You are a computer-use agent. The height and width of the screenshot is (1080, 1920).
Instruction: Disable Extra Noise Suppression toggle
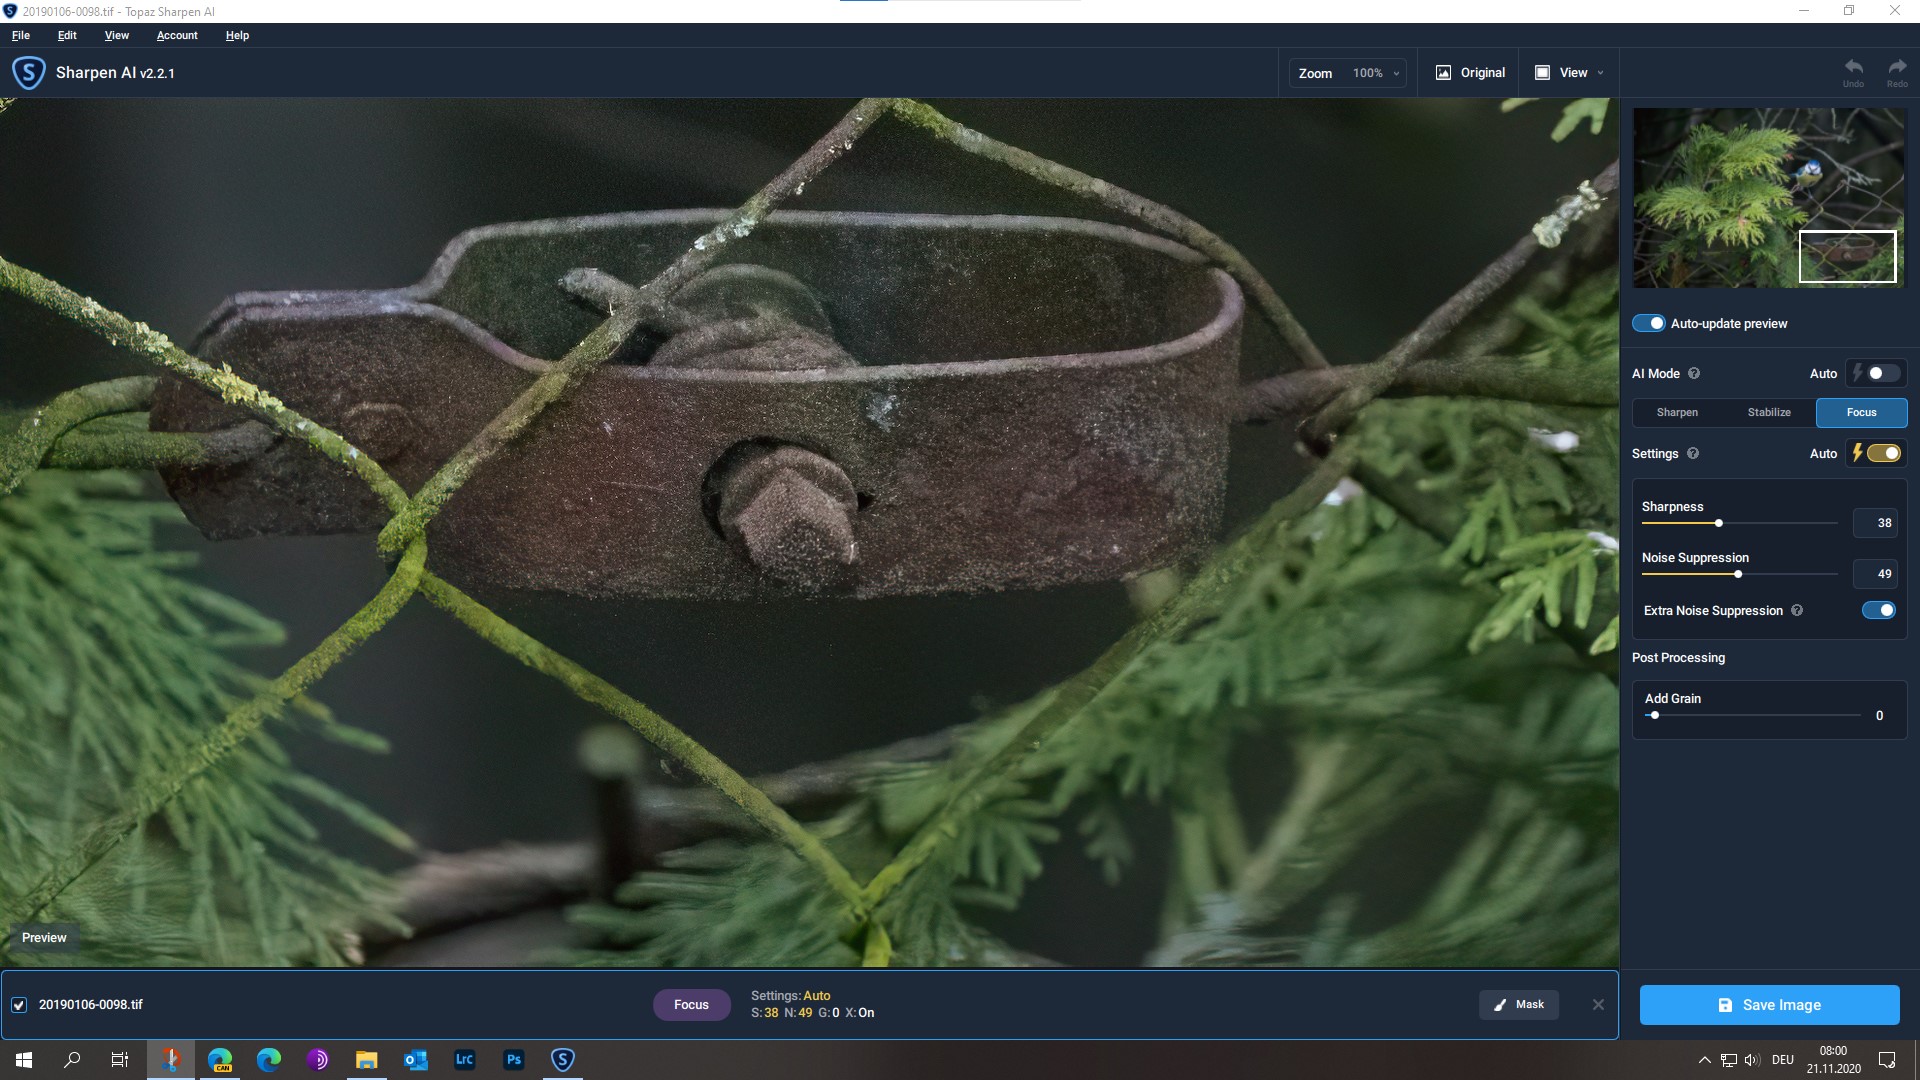[x=1878, y=611]
